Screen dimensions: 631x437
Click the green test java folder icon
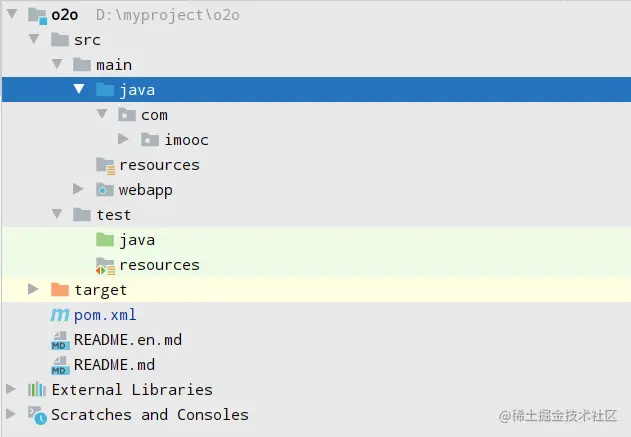105,240
